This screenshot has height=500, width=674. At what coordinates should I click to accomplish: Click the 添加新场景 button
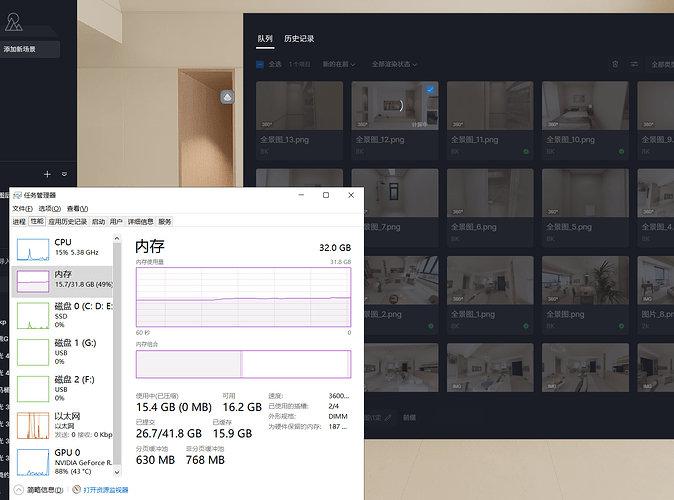click(x=31, y=49)
